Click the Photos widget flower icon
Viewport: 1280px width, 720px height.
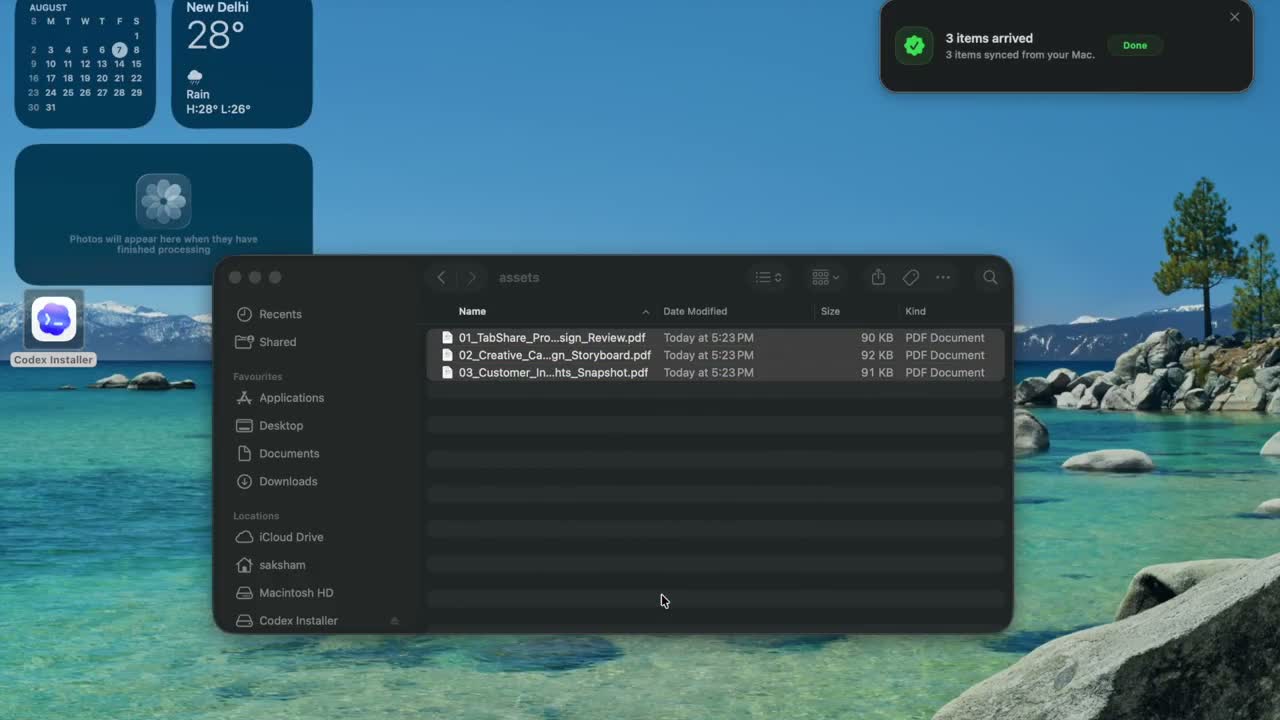163,201
